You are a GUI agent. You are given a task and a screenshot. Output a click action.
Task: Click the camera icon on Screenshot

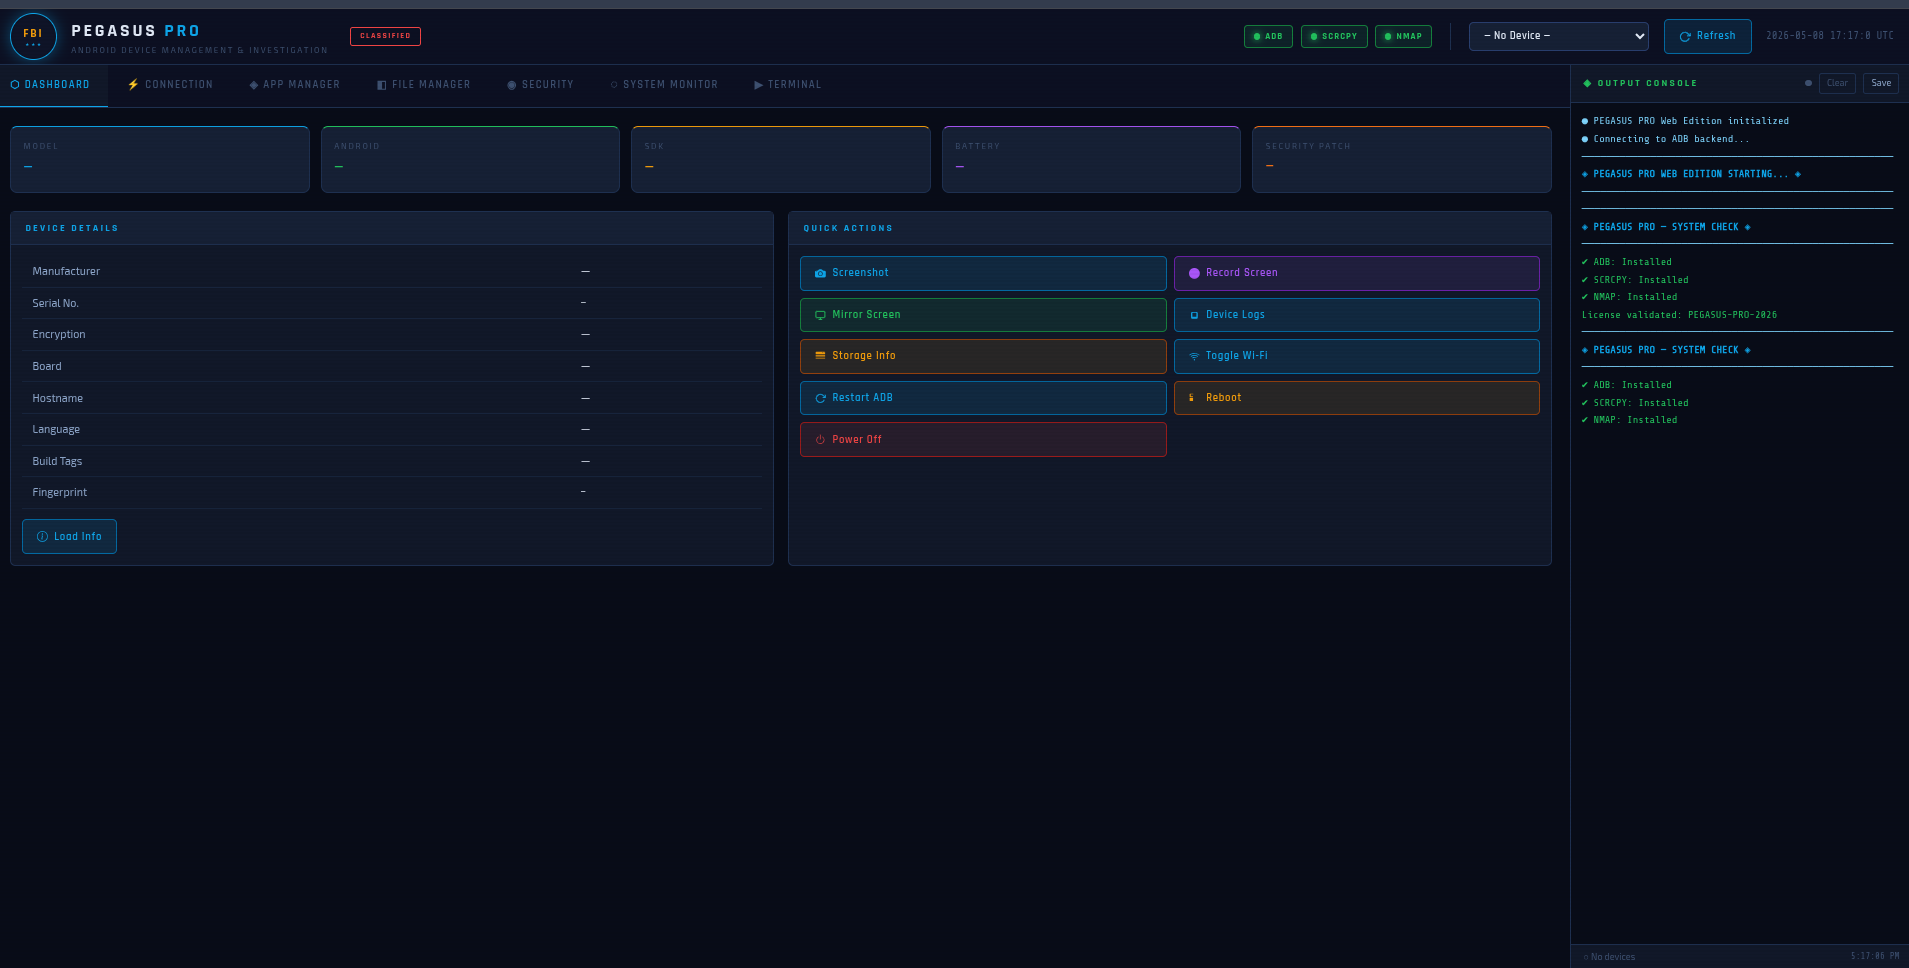point(820,273)
